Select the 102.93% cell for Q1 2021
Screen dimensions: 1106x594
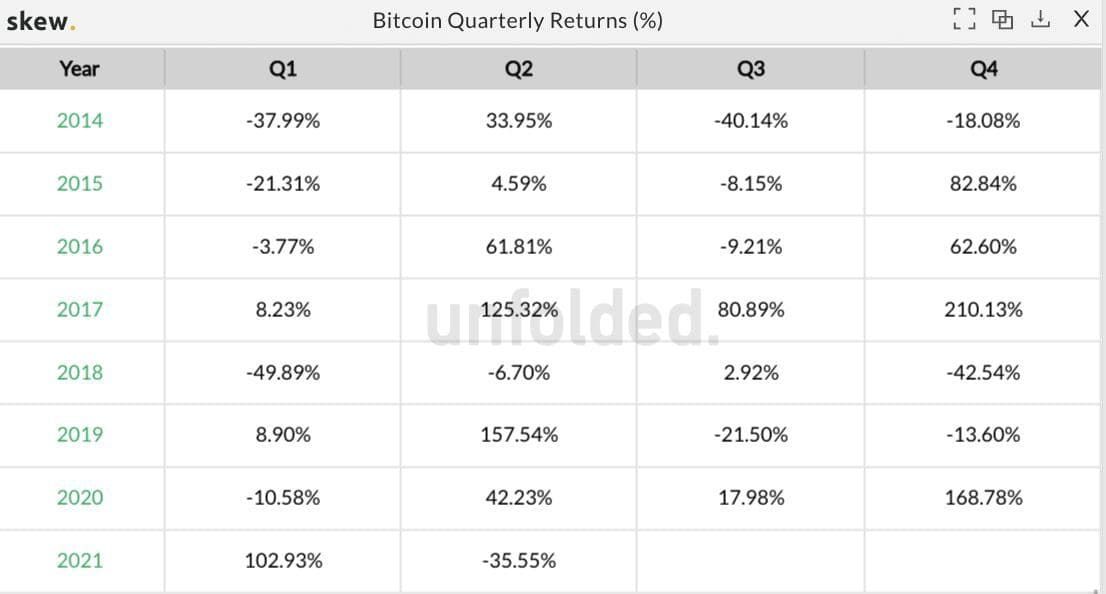(x=283, y=561)
